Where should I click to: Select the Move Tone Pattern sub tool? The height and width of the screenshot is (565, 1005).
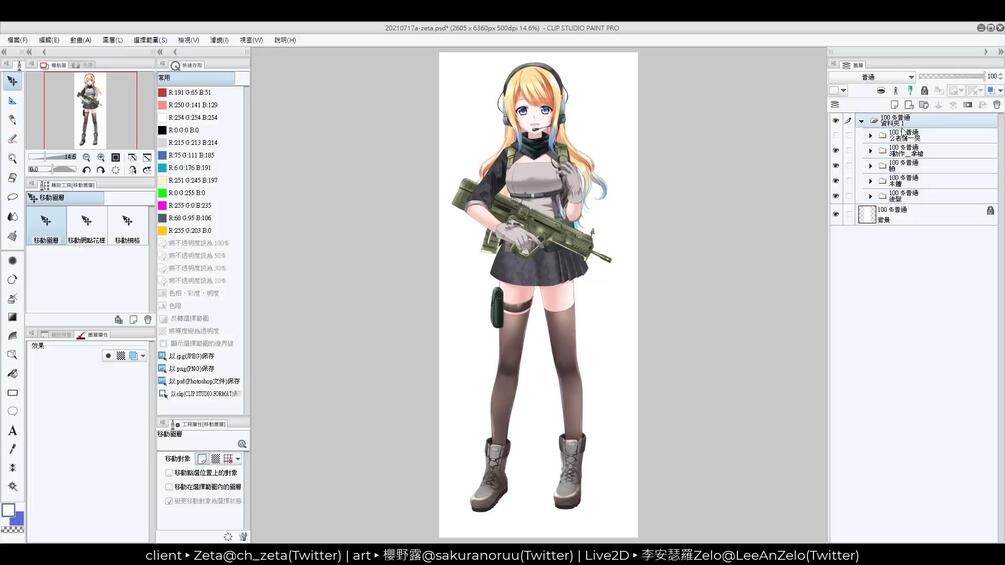point(87,225)
